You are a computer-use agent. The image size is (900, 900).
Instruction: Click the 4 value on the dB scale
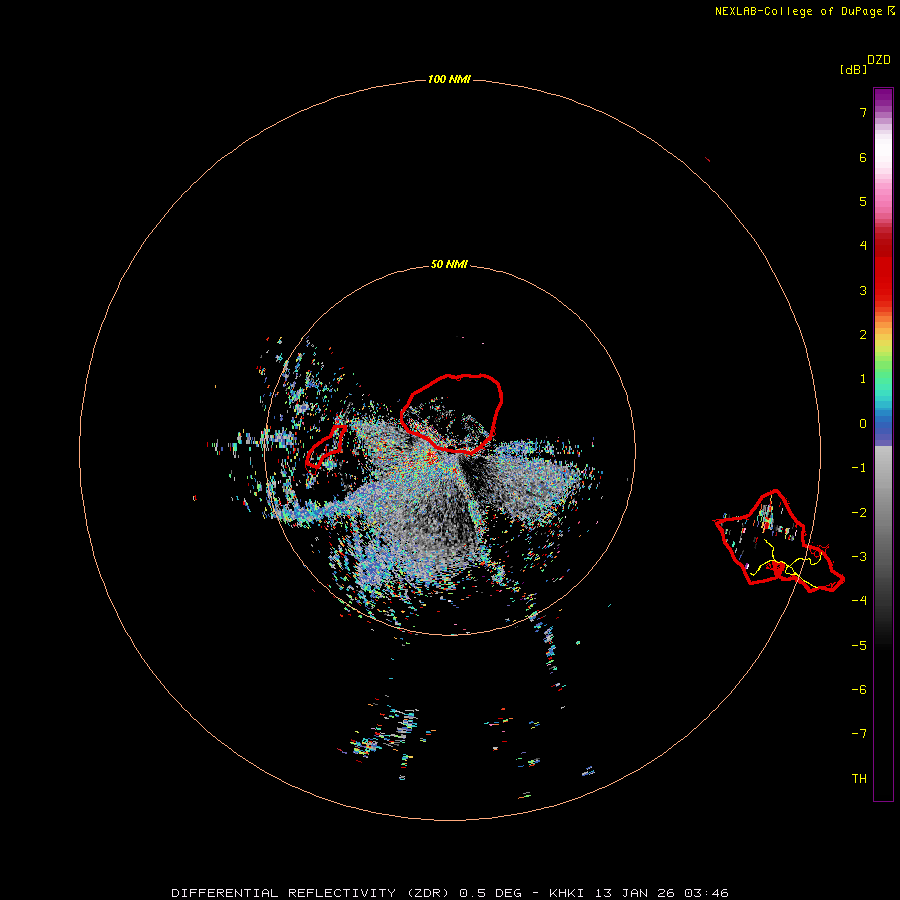point(863,246)
